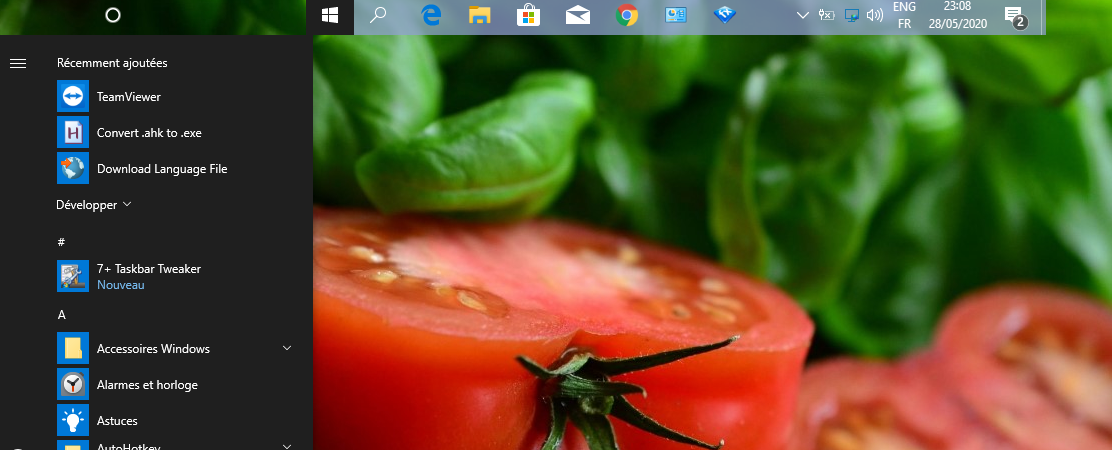Click the battery status tray icon

[x=826, y=15]
